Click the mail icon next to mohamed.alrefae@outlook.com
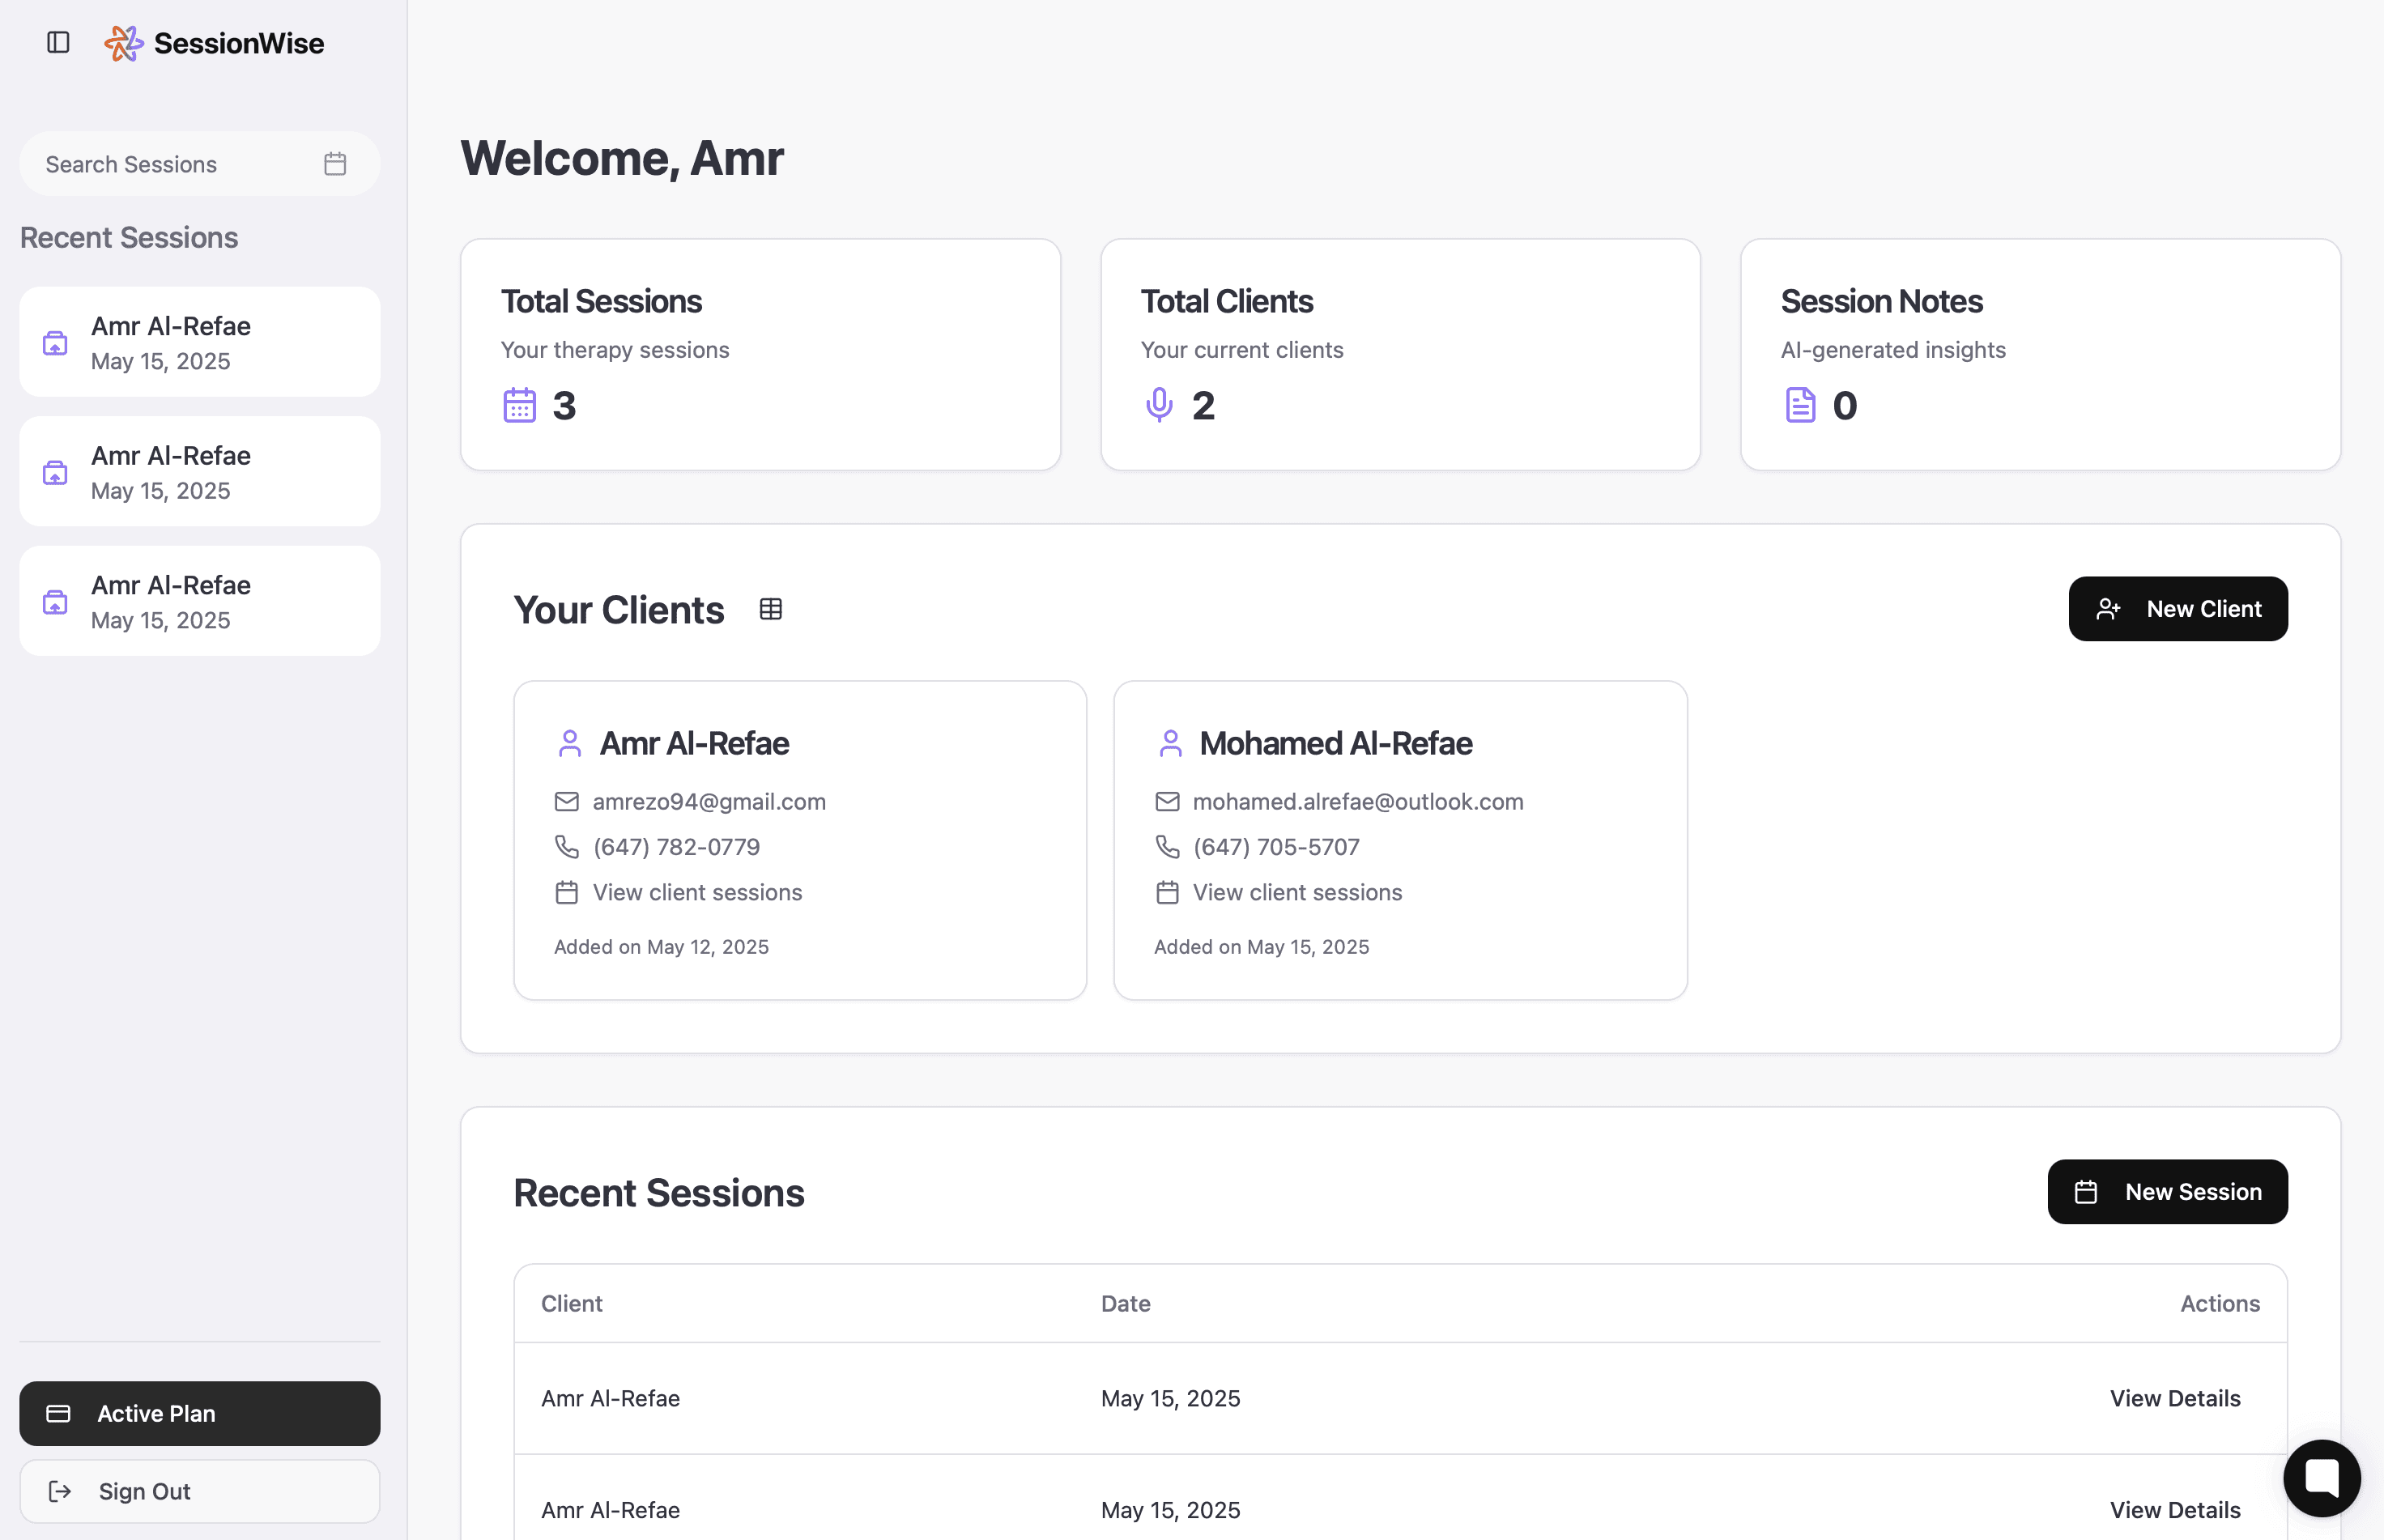This screenshot has width=2384, height=1540. (x=1167, y=802)
